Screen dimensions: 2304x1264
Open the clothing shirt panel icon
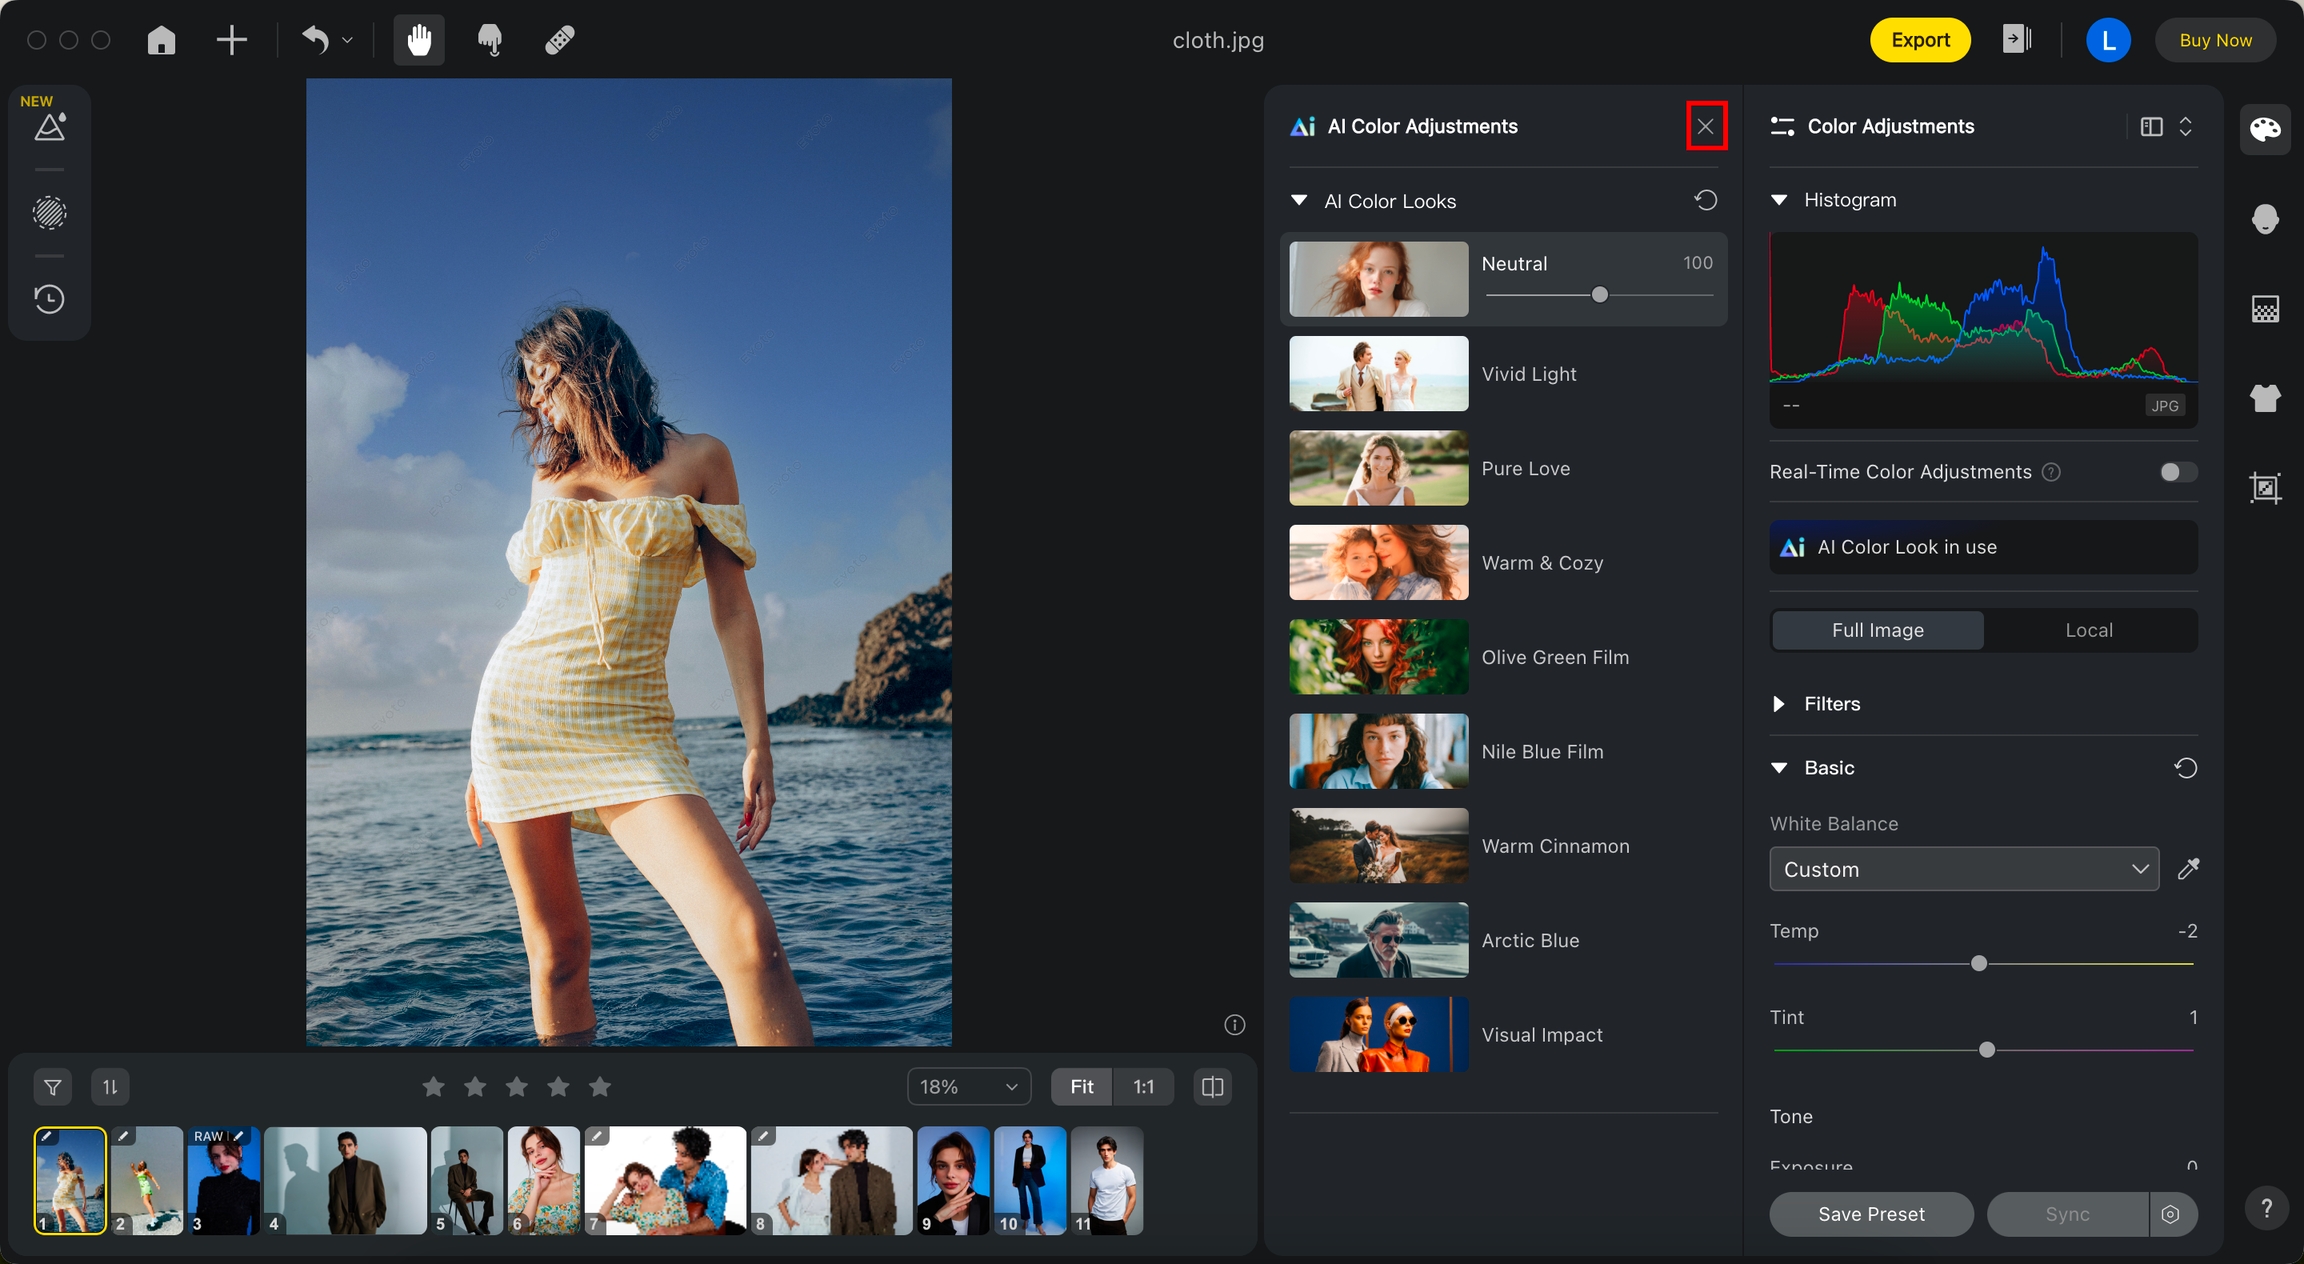(x=2265, y=398)
